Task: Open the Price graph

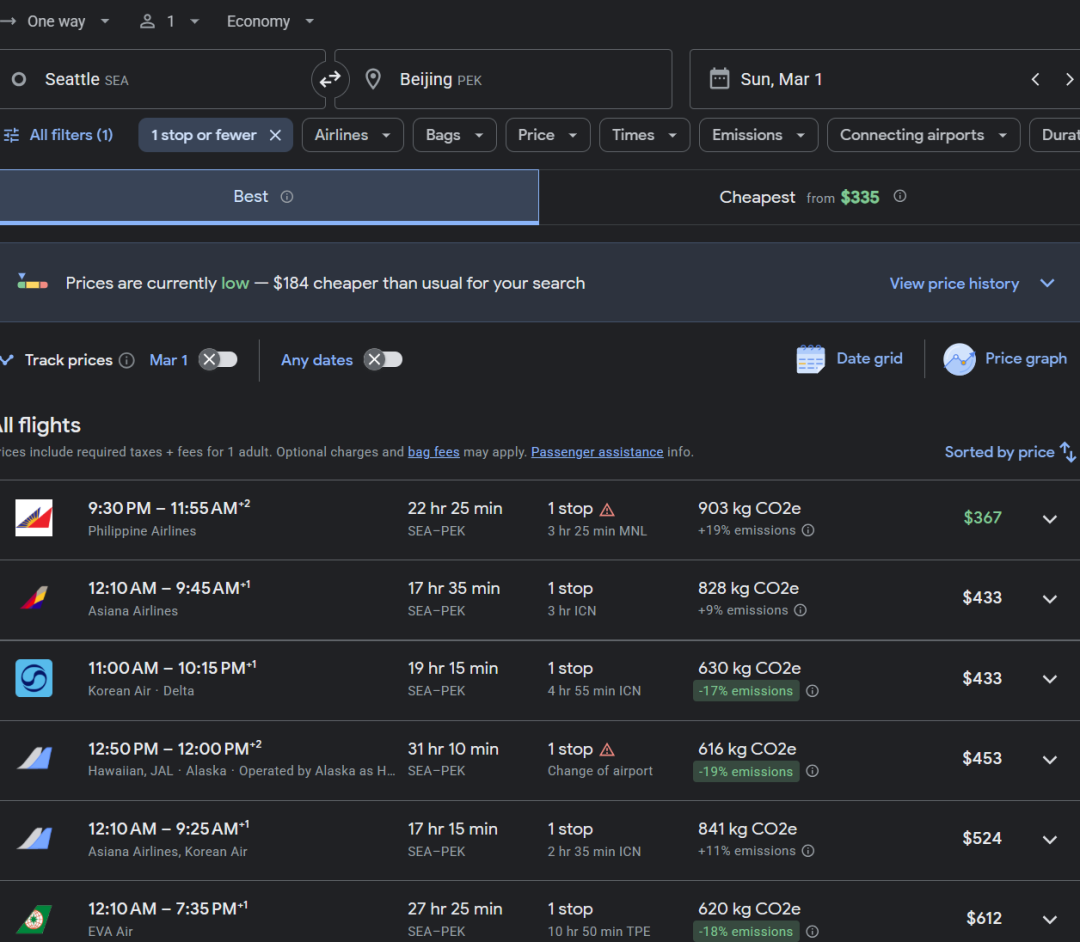Action: tap(1005, 359)
